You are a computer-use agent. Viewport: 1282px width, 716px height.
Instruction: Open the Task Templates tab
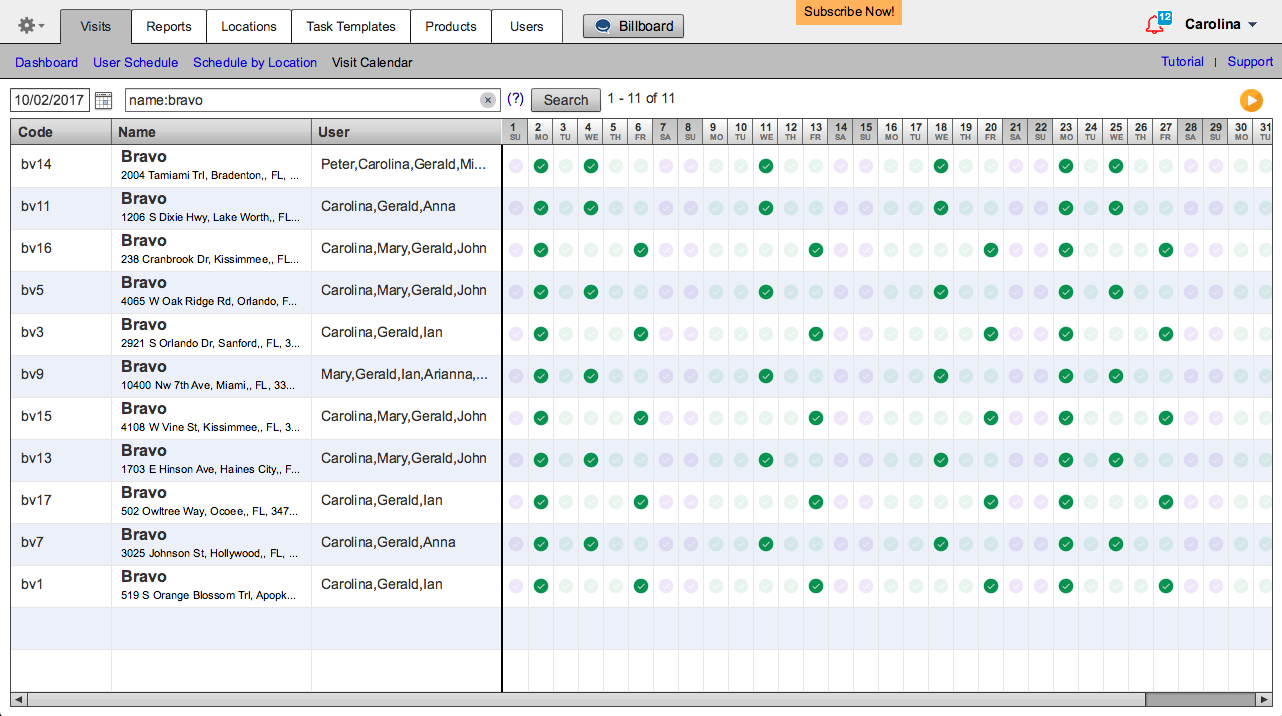pos(350,26)
